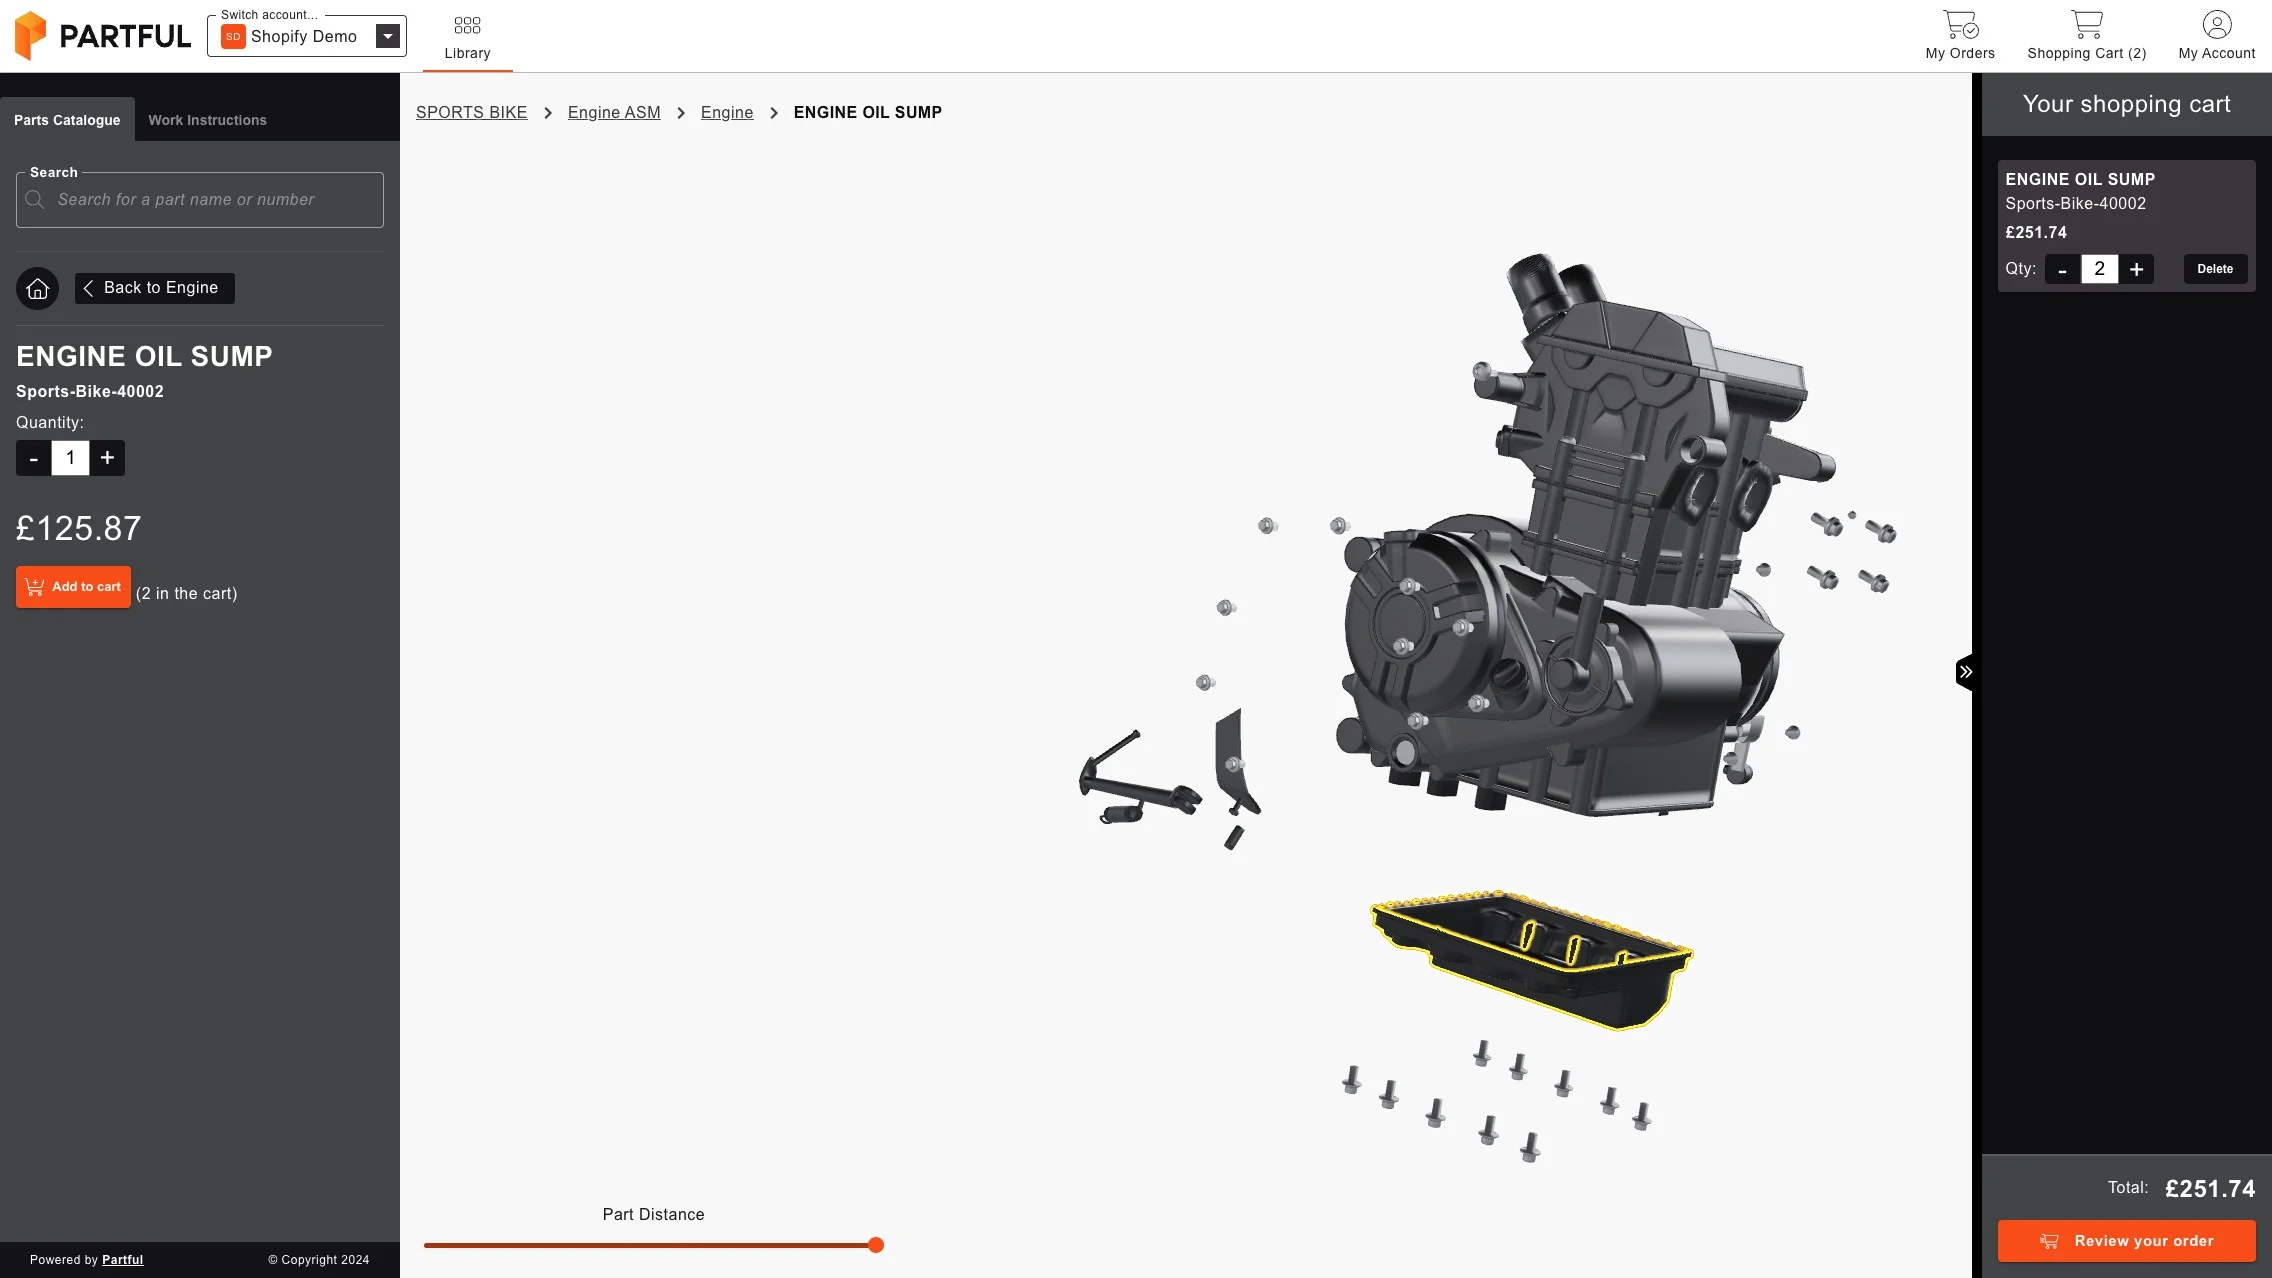Click the part name search field

[200, 200]
